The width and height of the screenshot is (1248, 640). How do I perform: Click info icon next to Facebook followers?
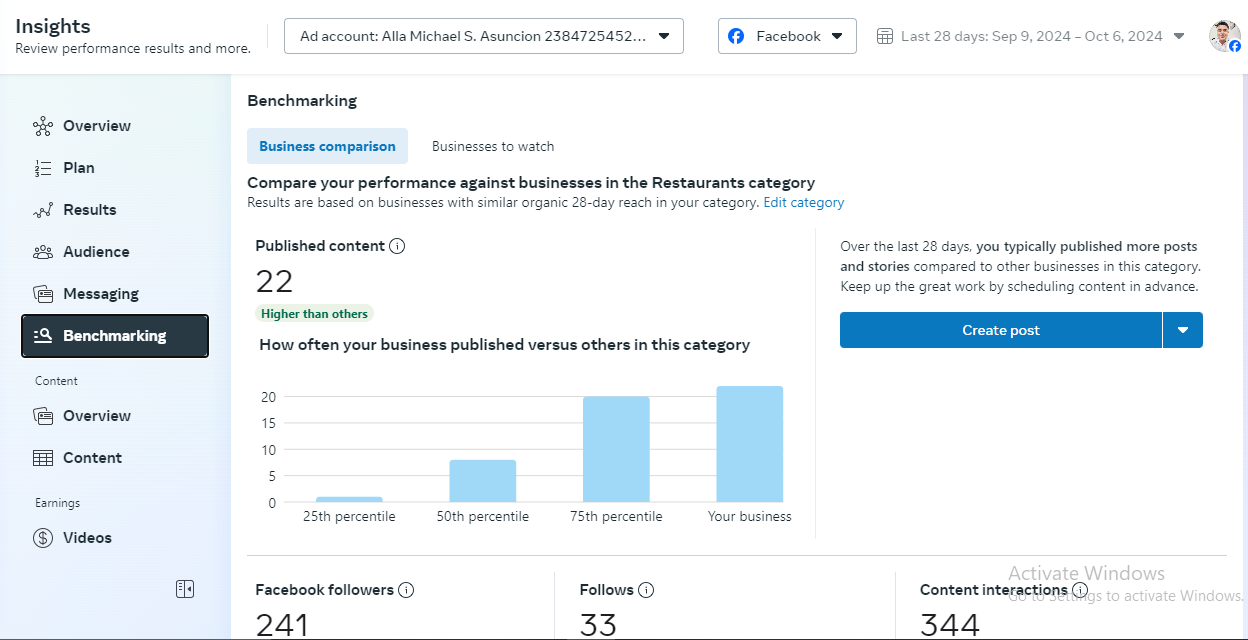pos(406,590)
